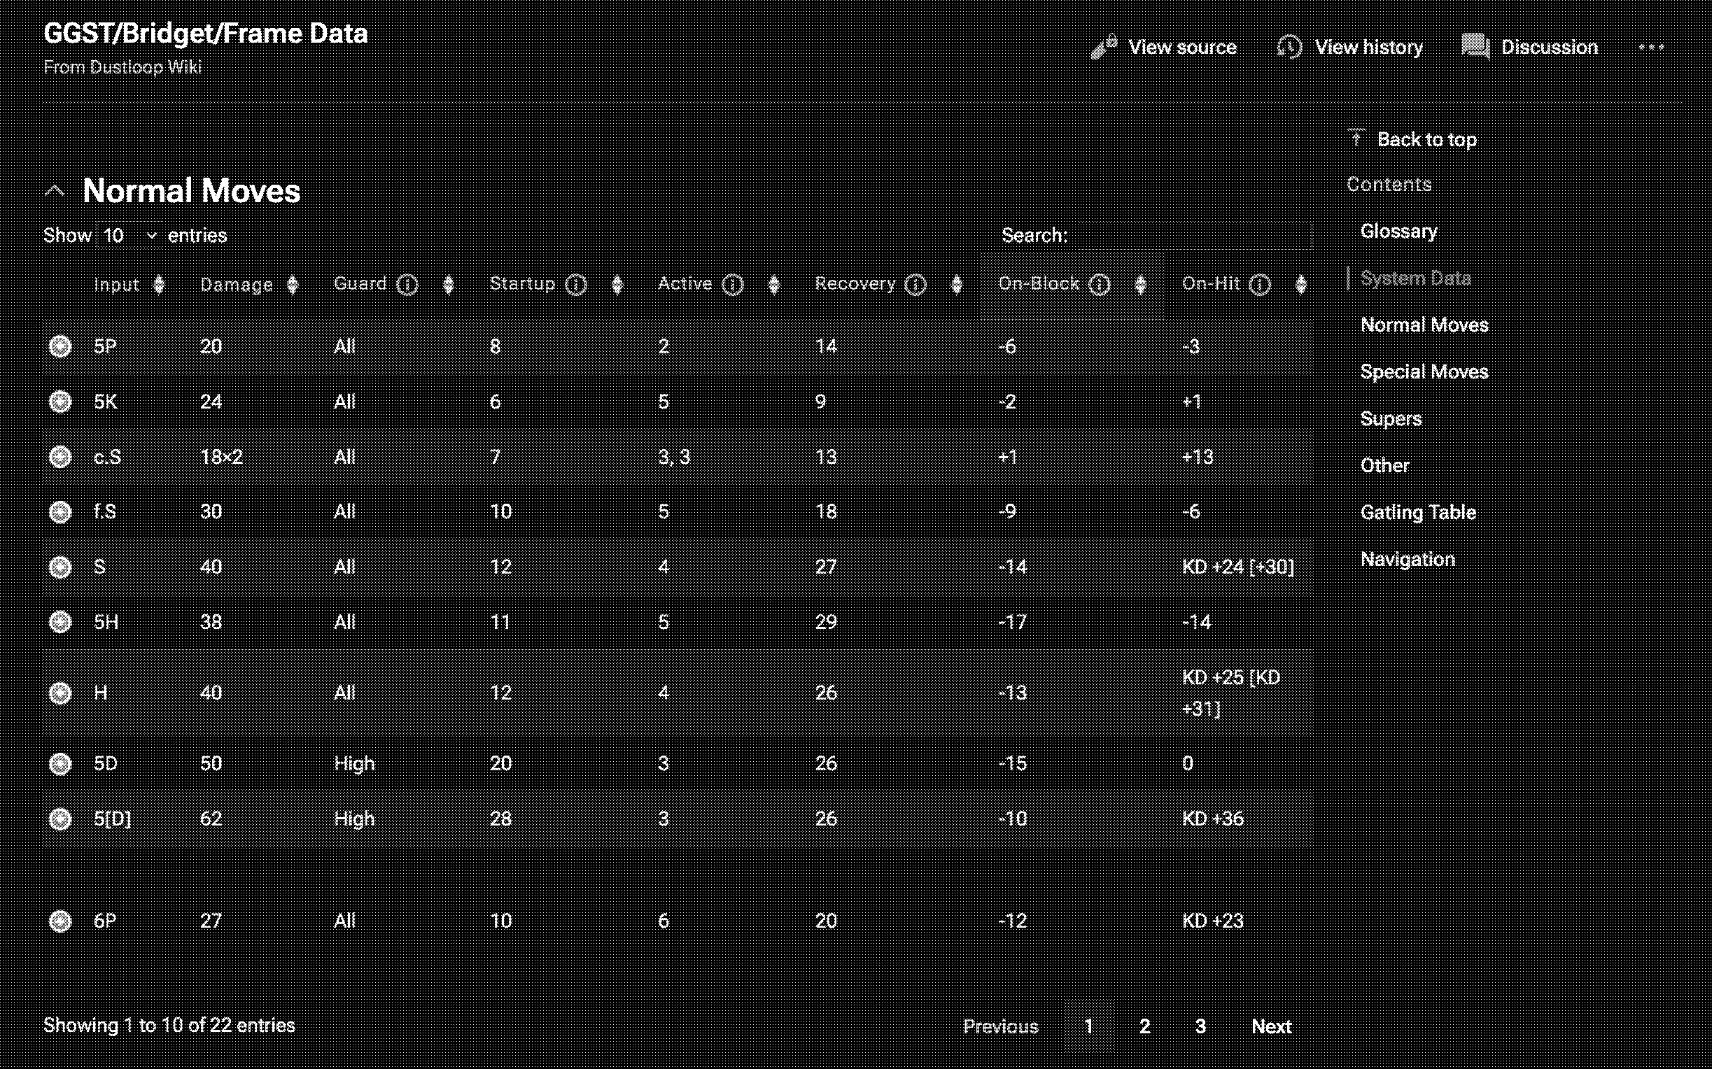The image size is (1712, 1069).
Task: Click the View history clock icon
Action: 1289,47
